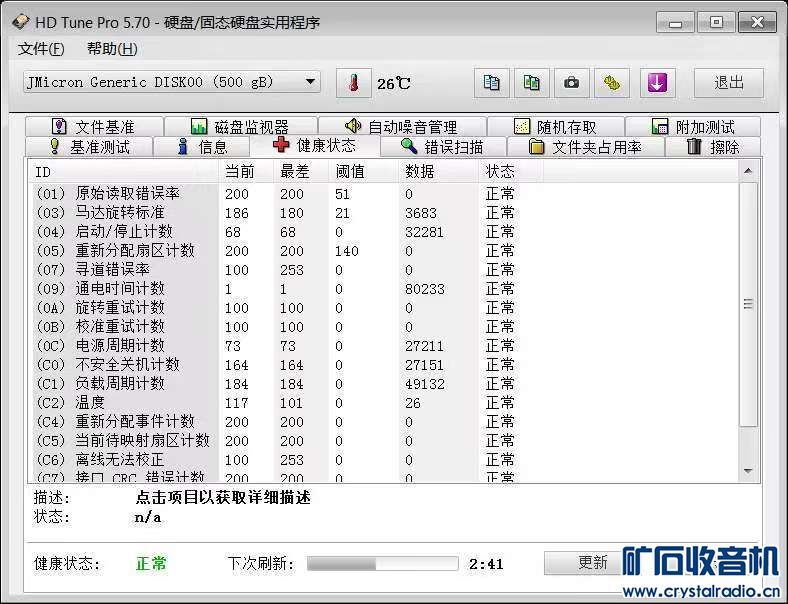
Task: Switch to the 自动噪音管理 tab
Action: coord(402,127)
